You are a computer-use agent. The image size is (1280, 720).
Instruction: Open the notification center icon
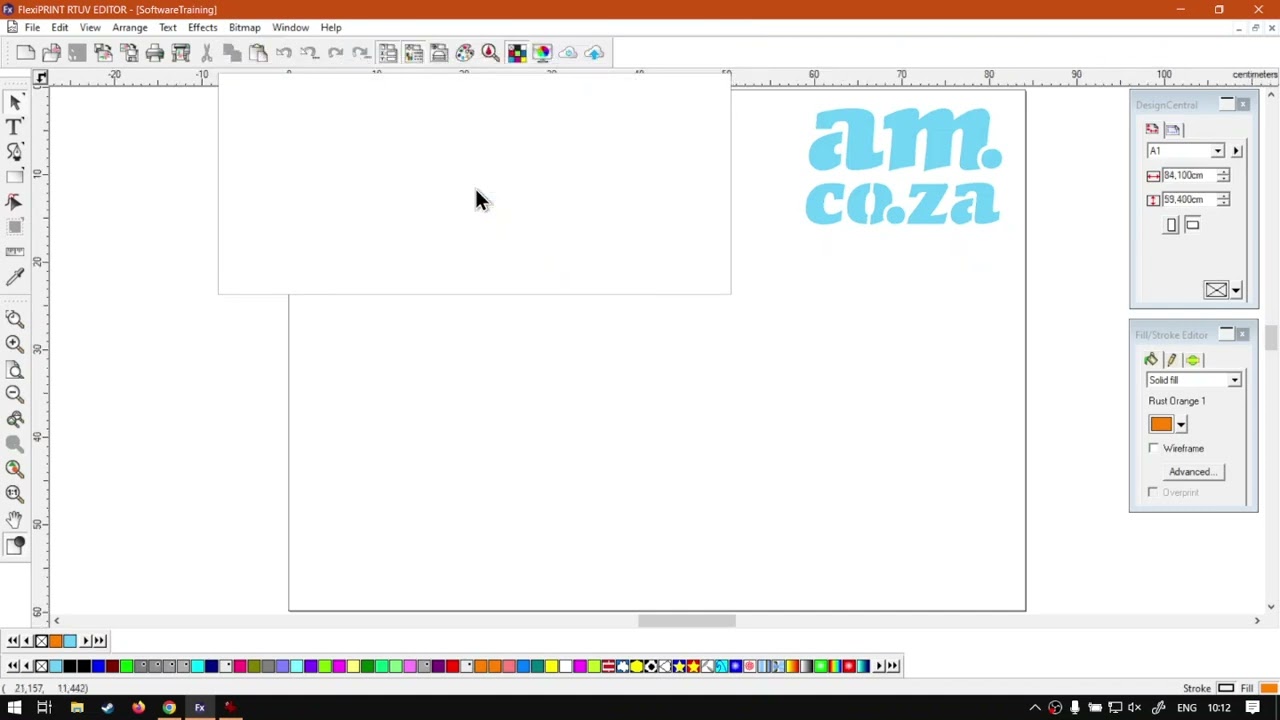1253,708
